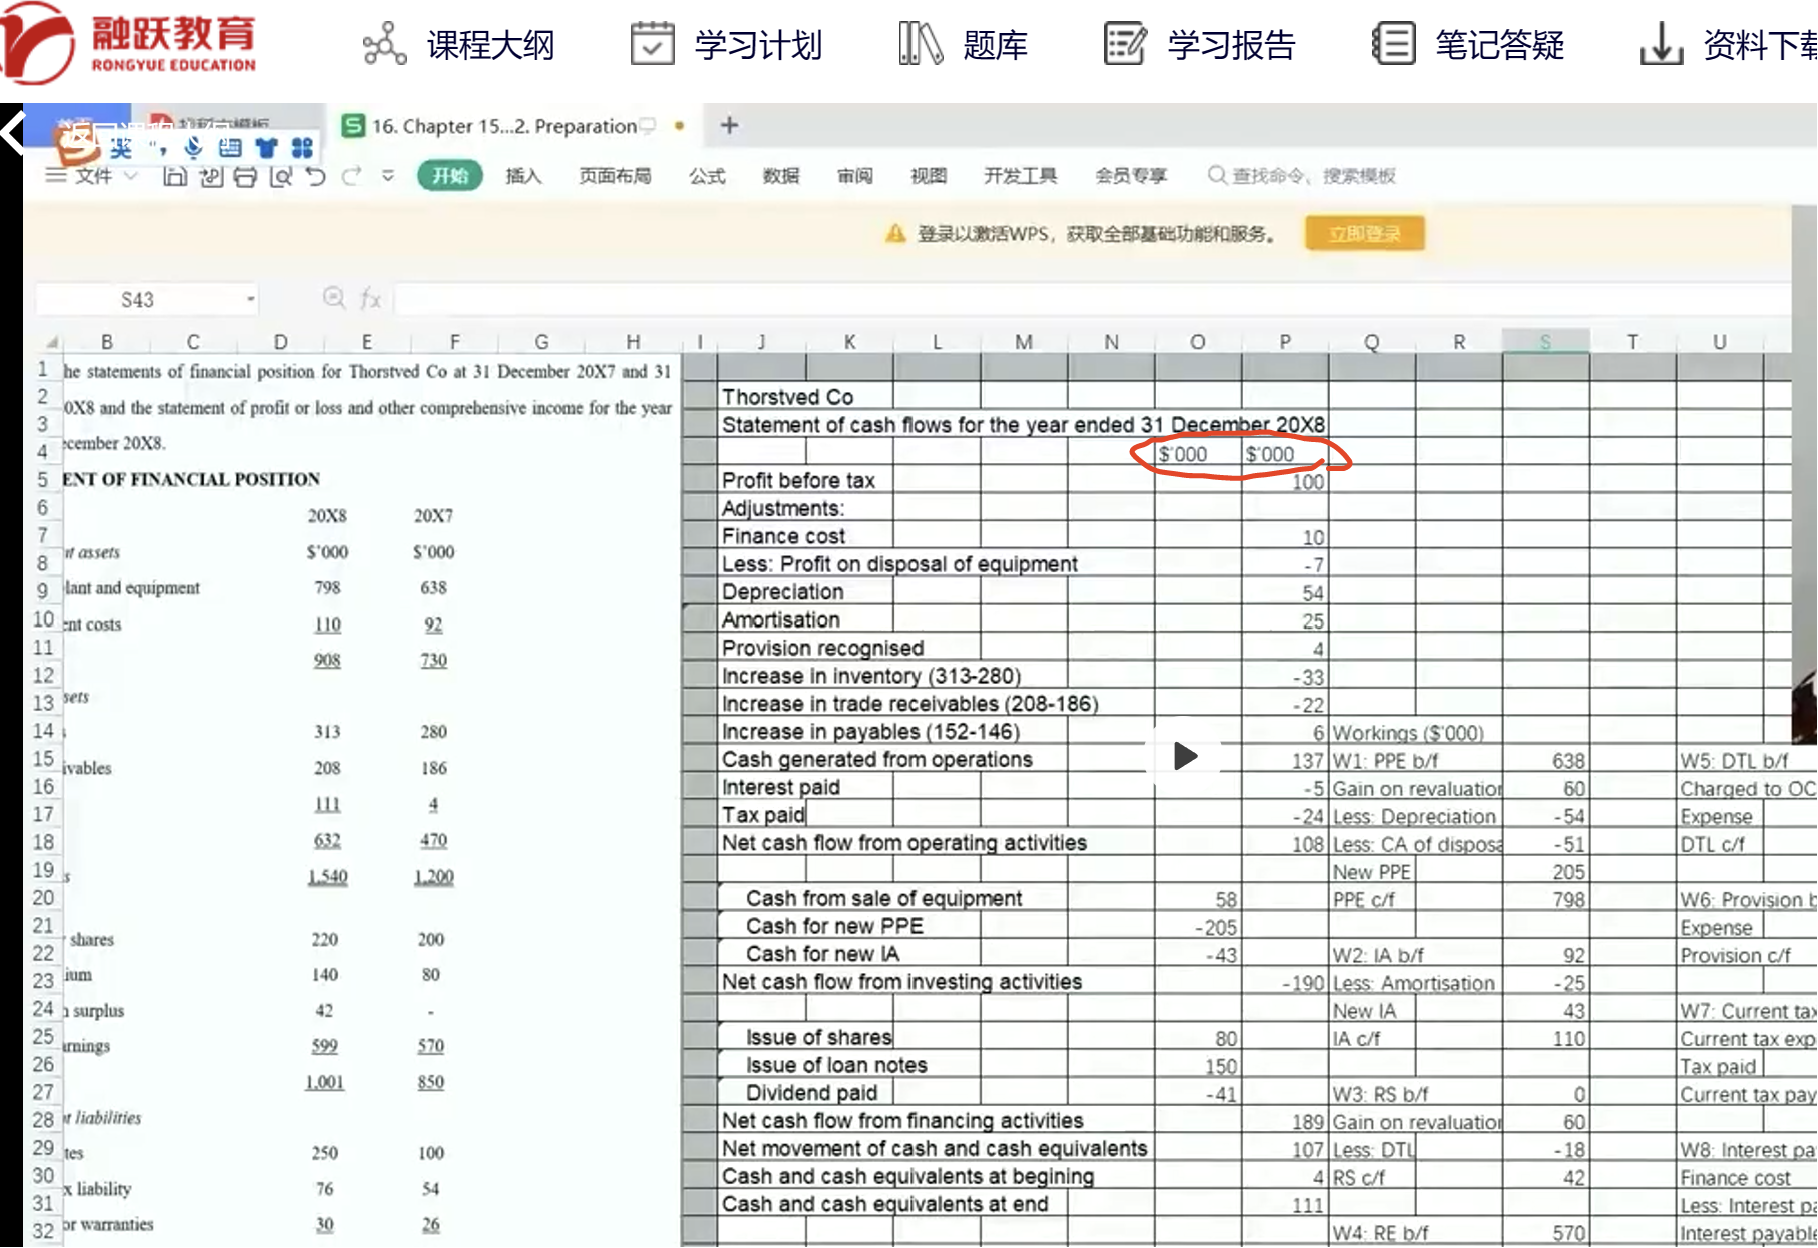
Task: Expand the quick access toolbar customize arrow
Action: click(388, 176)
